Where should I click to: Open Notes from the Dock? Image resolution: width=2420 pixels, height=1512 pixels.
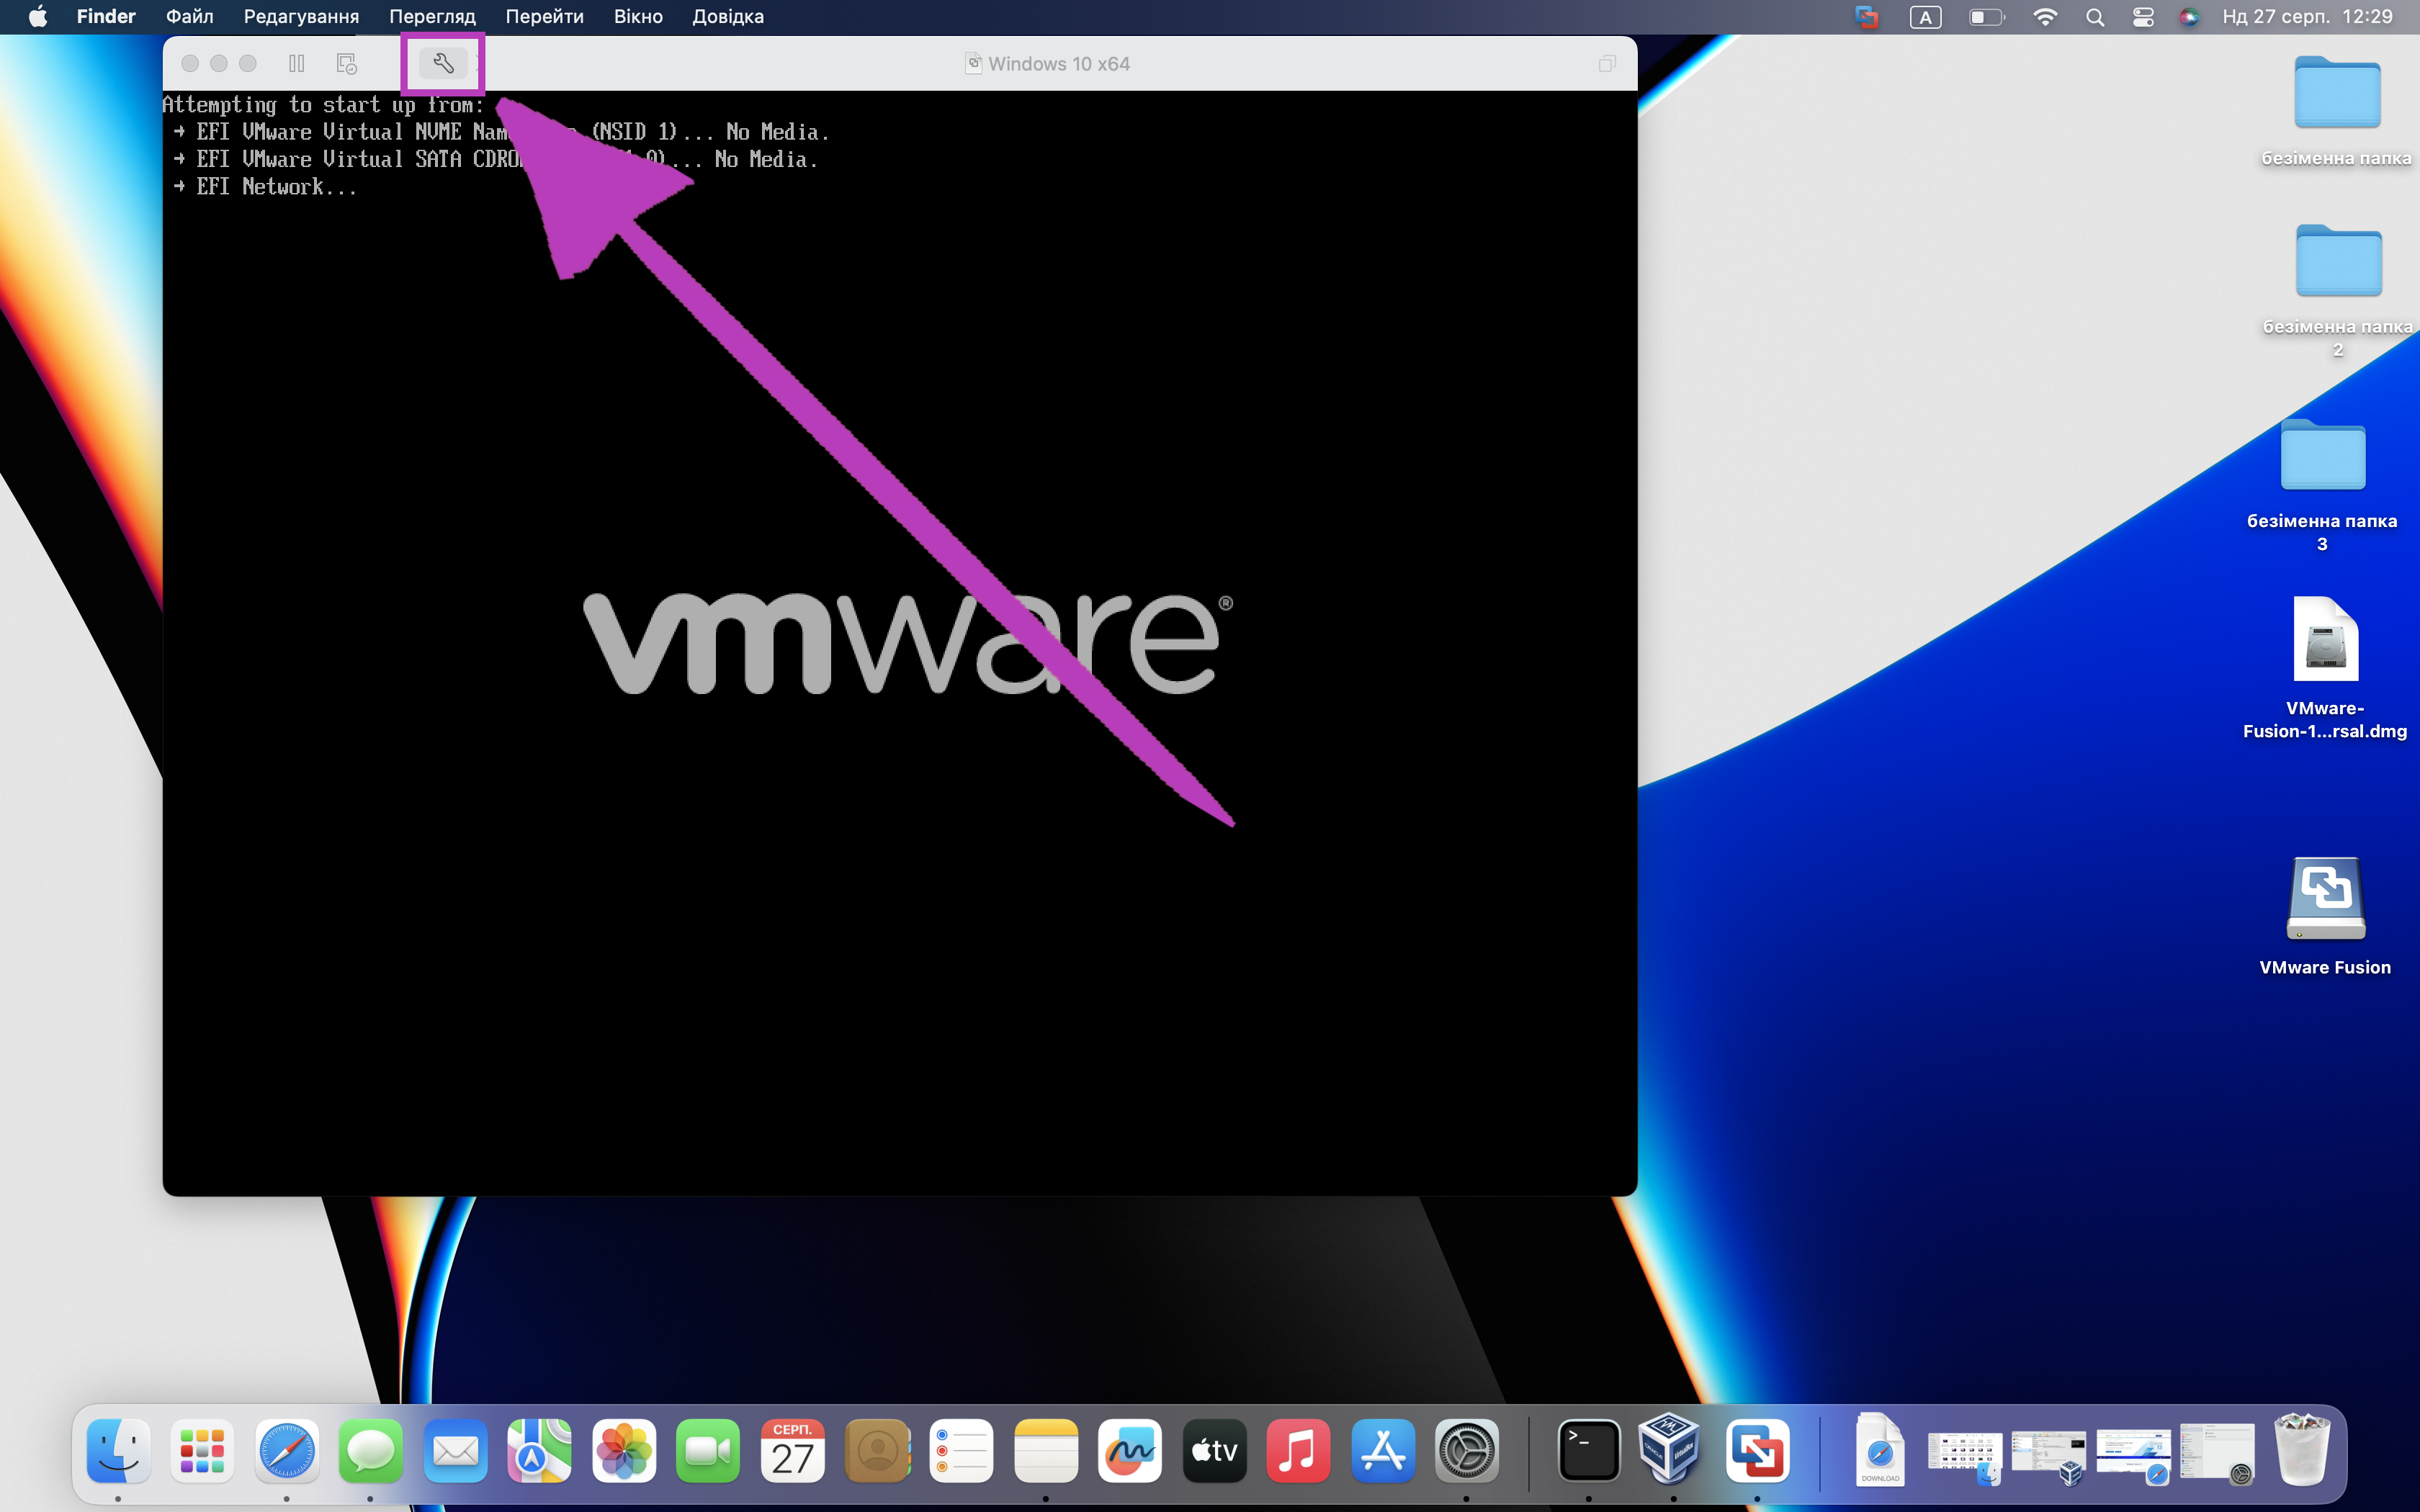pos(1045,1450)
